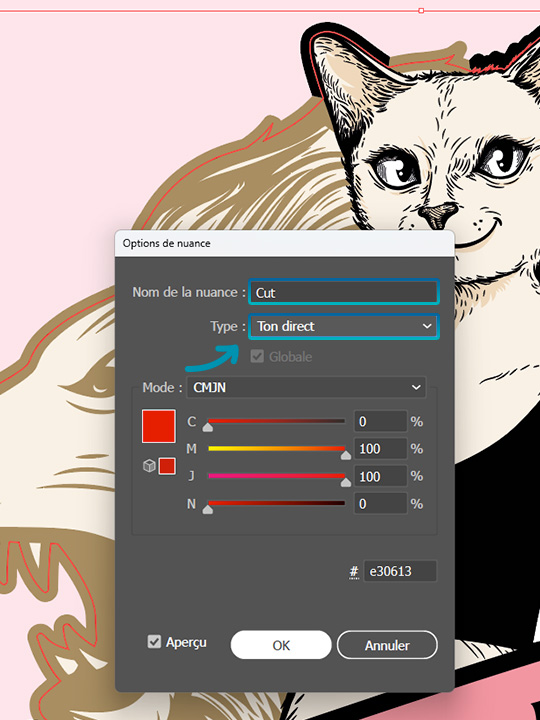Toggle the Globale checkbox
Screen dimensions: 540x720
[x=257, y=356]
